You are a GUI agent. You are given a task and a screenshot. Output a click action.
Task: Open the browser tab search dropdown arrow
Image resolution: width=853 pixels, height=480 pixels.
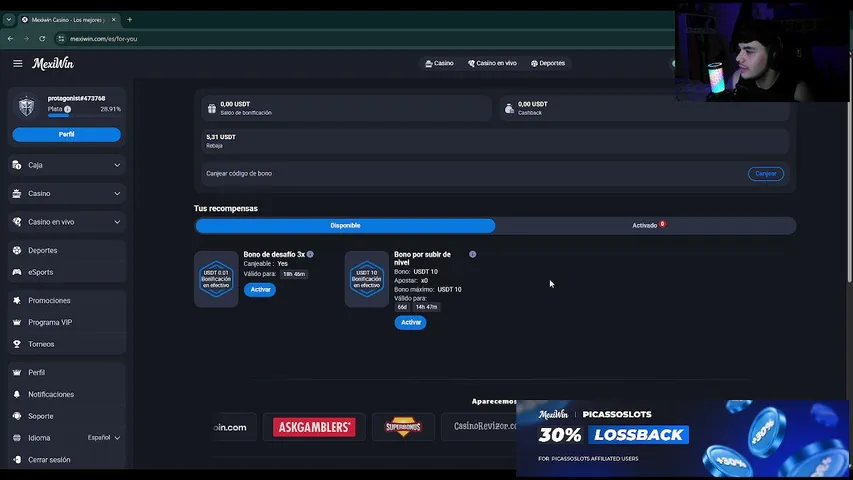coord(9,20)
